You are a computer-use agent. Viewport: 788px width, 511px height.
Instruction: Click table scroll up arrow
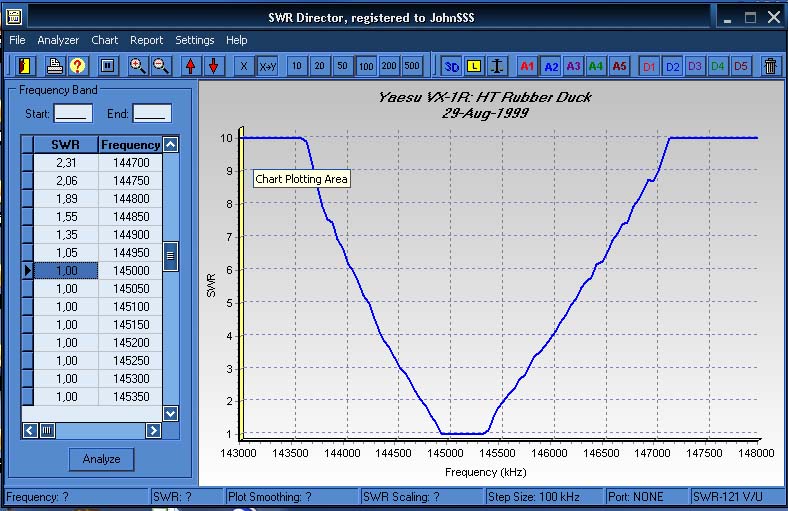tap(170, 145)
